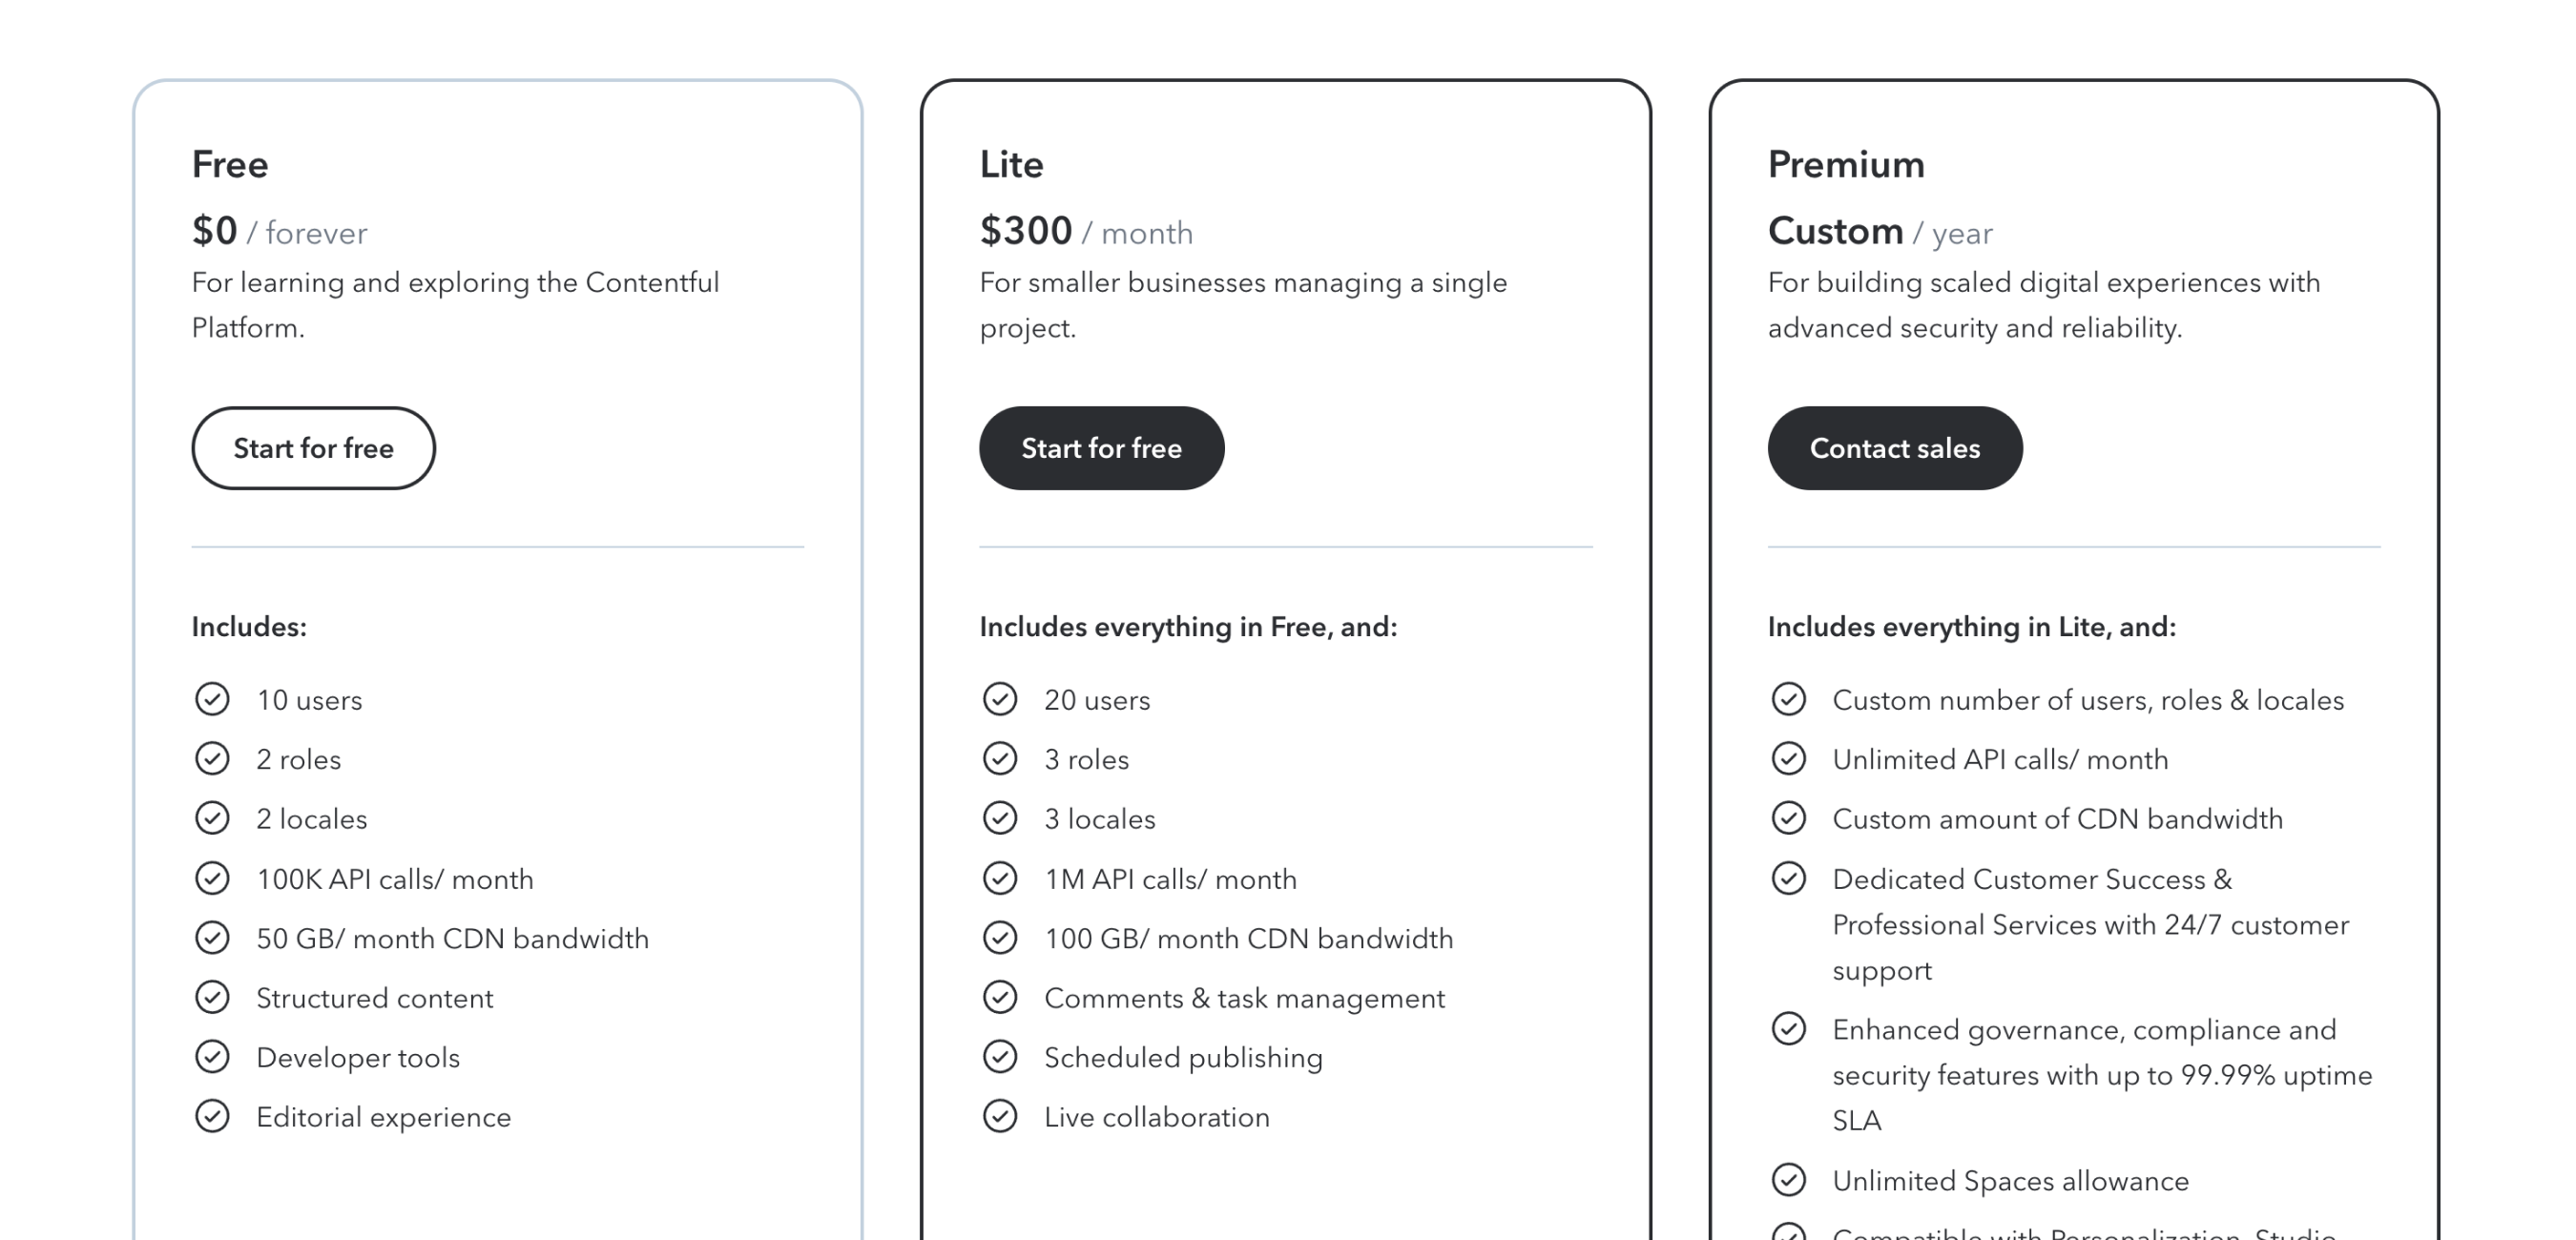Image resolution: width=2576 pixels, height=1240 pixels.
Task: Click the checkmark beside 100K API calls/ month
Action: click(x=212, y=878)
